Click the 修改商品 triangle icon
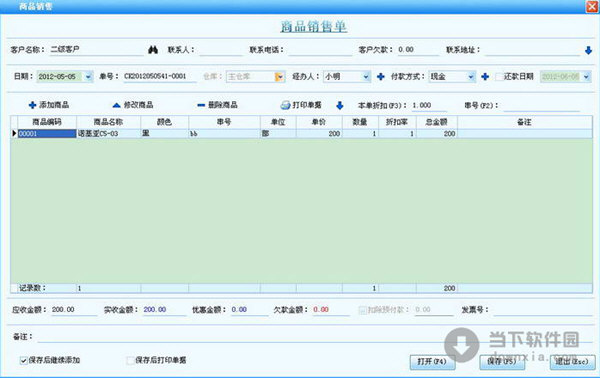600x378 pixels. click(x=116, y=105)
